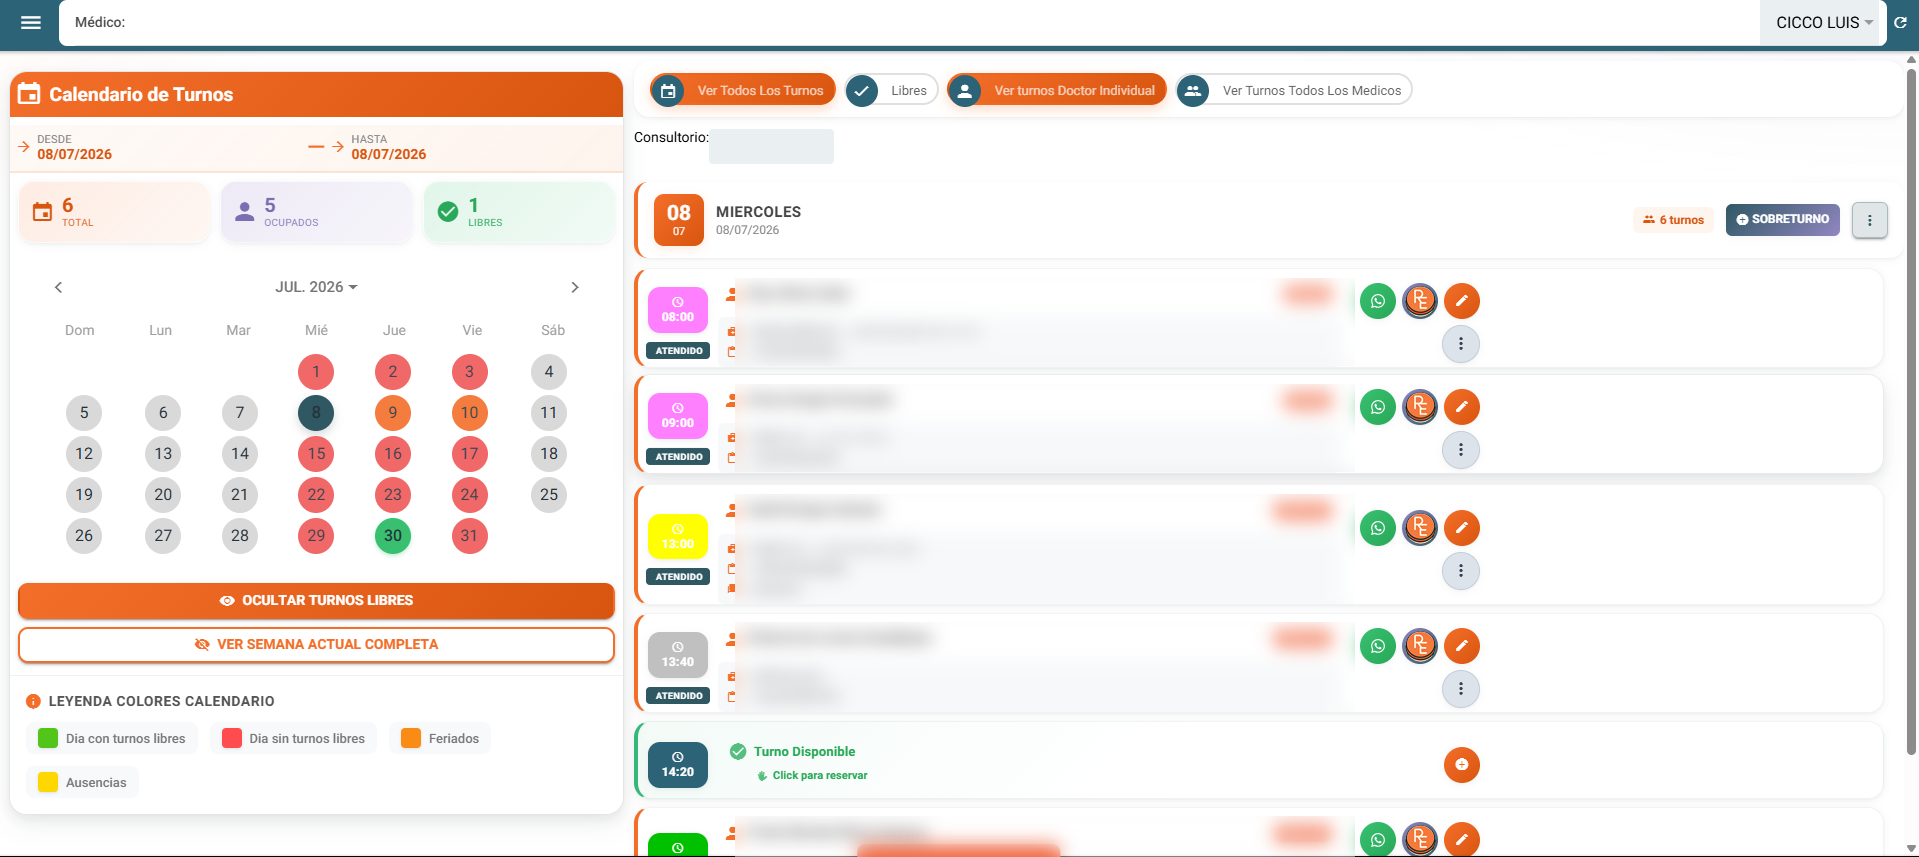The width and height of the screenshot is (1919, 857).
Task: Open WhatsApp for the 08:00 appointment
Action: point(1378,301)
